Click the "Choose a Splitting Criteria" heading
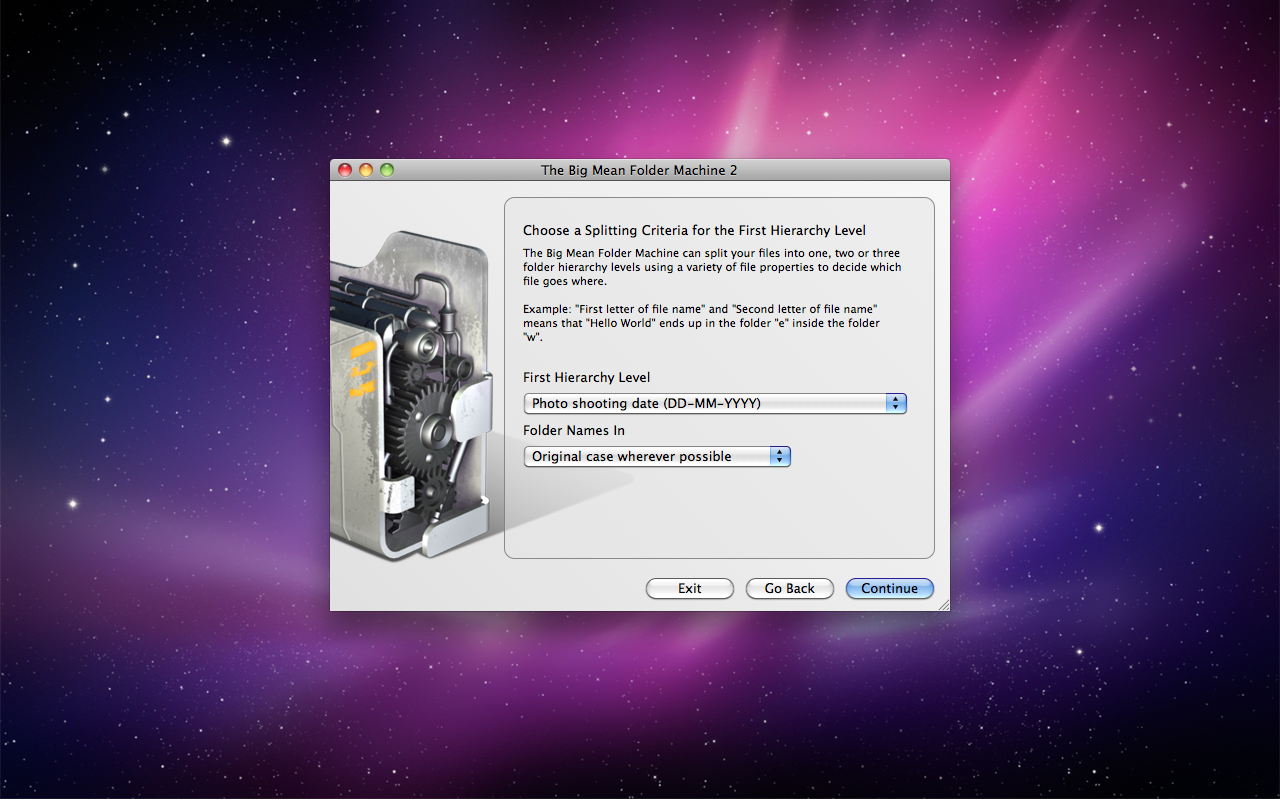The width and height of the screenshot is (1280, 800). pyautogui.click(x=694, y=230)
